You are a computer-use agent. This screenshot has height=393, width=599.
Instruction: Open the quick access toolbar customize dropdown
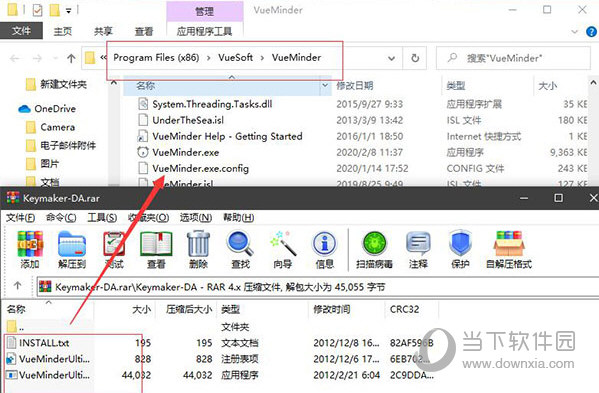click(x=68, y=11)
